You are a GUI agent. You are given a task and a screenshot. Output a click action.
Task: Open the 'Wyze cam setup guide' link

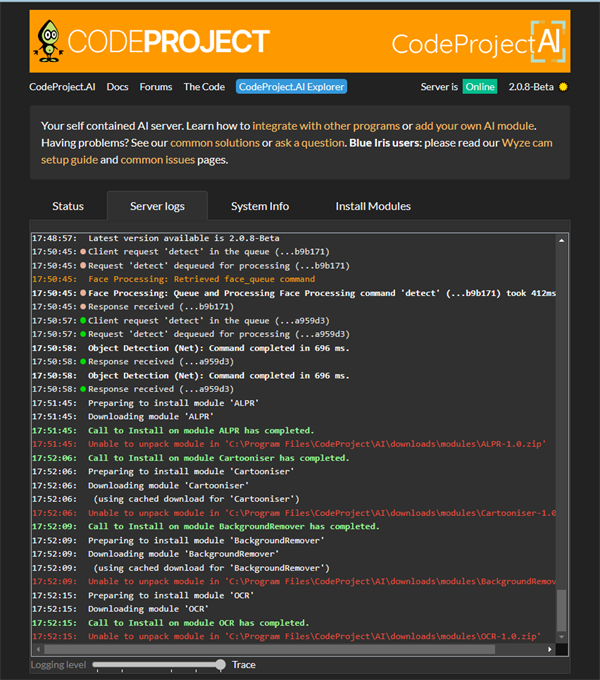527,143
